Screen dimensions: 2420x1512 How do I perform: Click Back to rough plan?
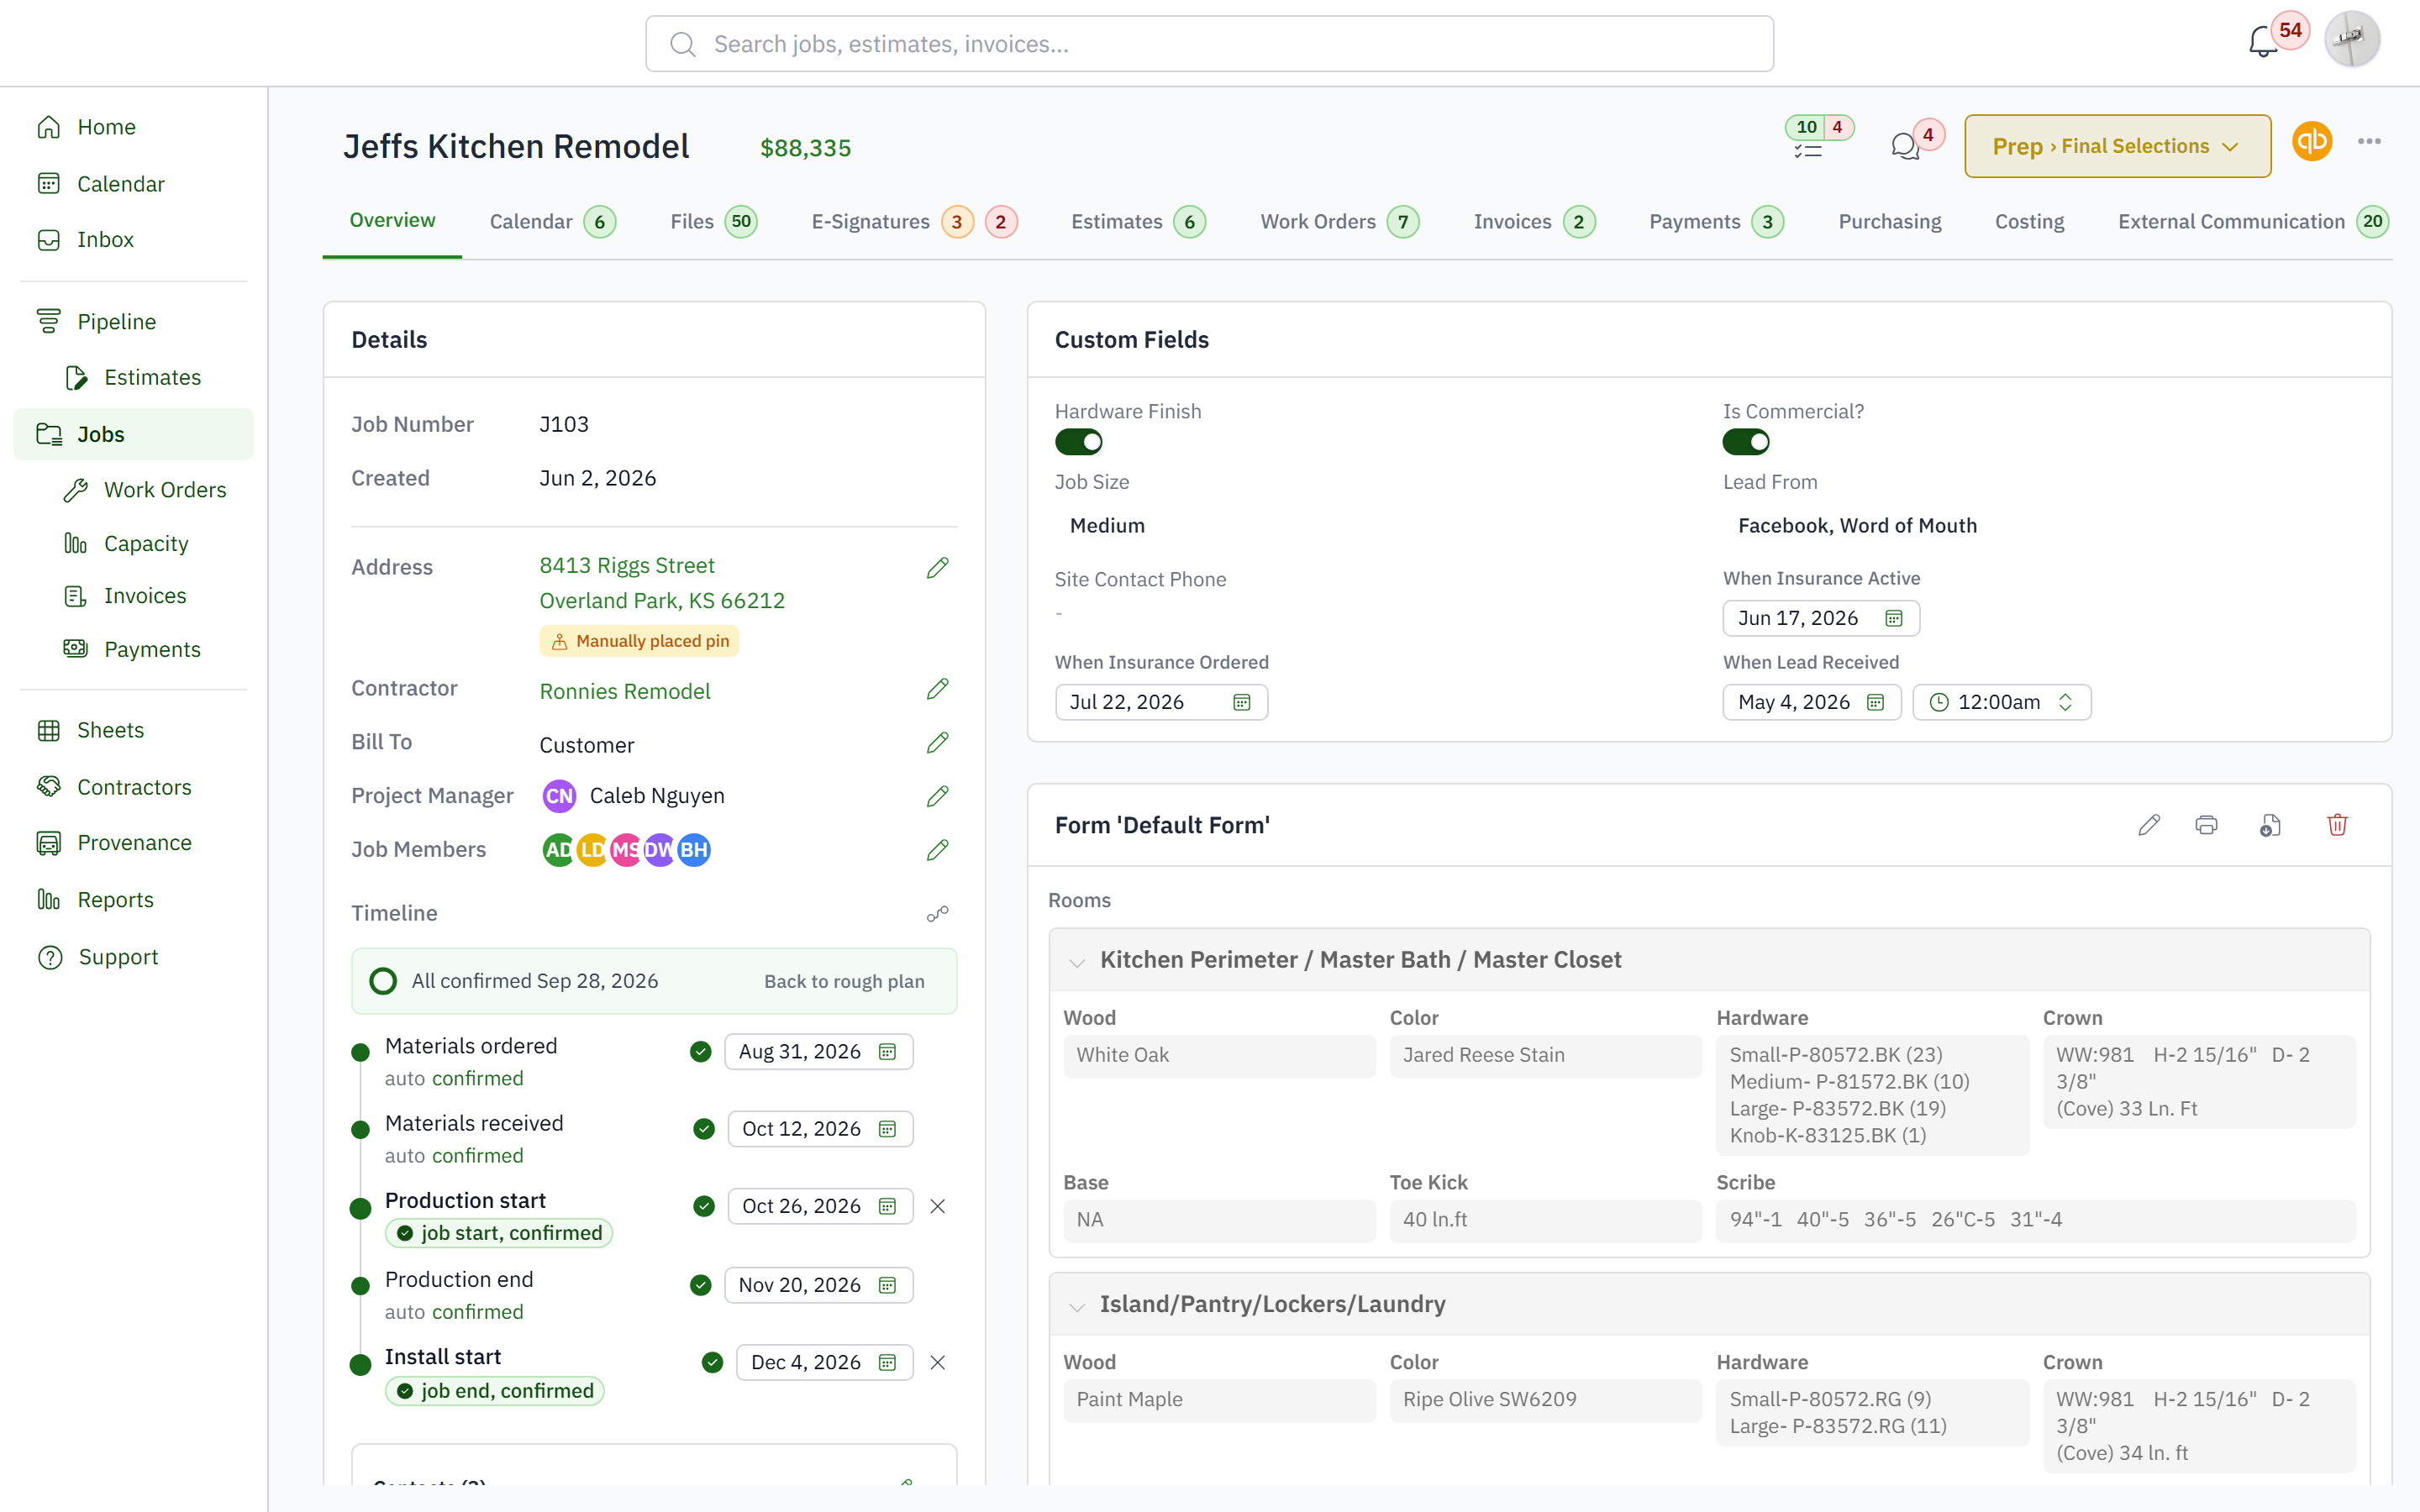[x=844, y=981]
